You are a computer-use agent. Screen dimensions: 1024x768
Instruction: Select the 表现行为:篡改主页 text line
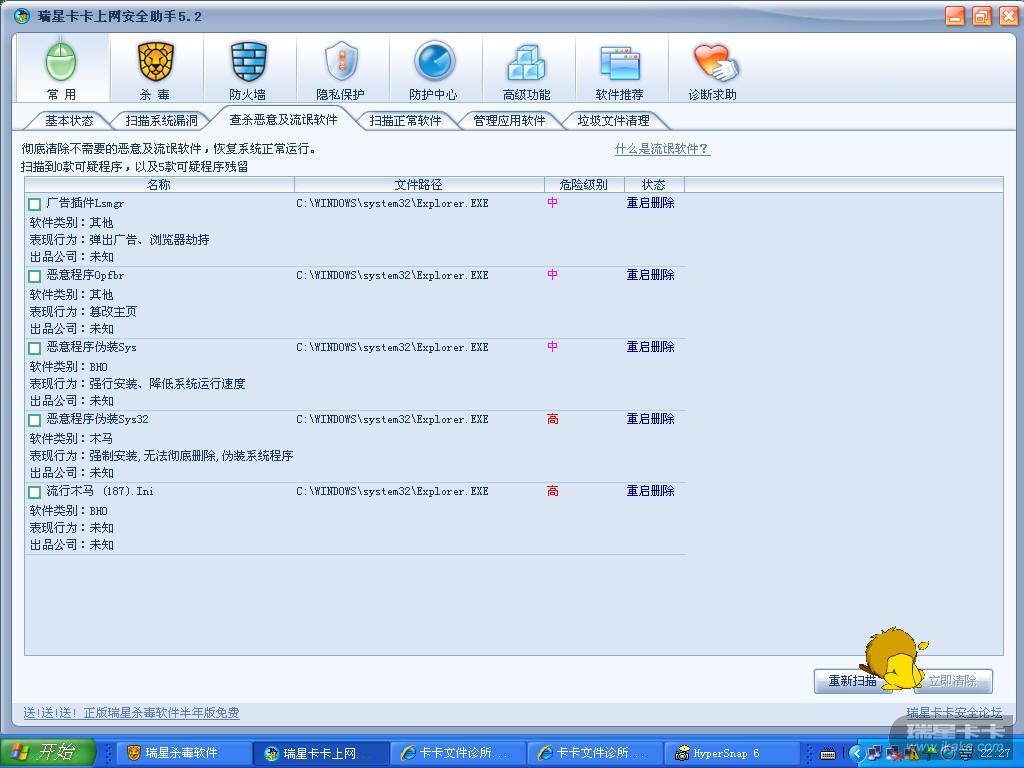click(84, 312)
